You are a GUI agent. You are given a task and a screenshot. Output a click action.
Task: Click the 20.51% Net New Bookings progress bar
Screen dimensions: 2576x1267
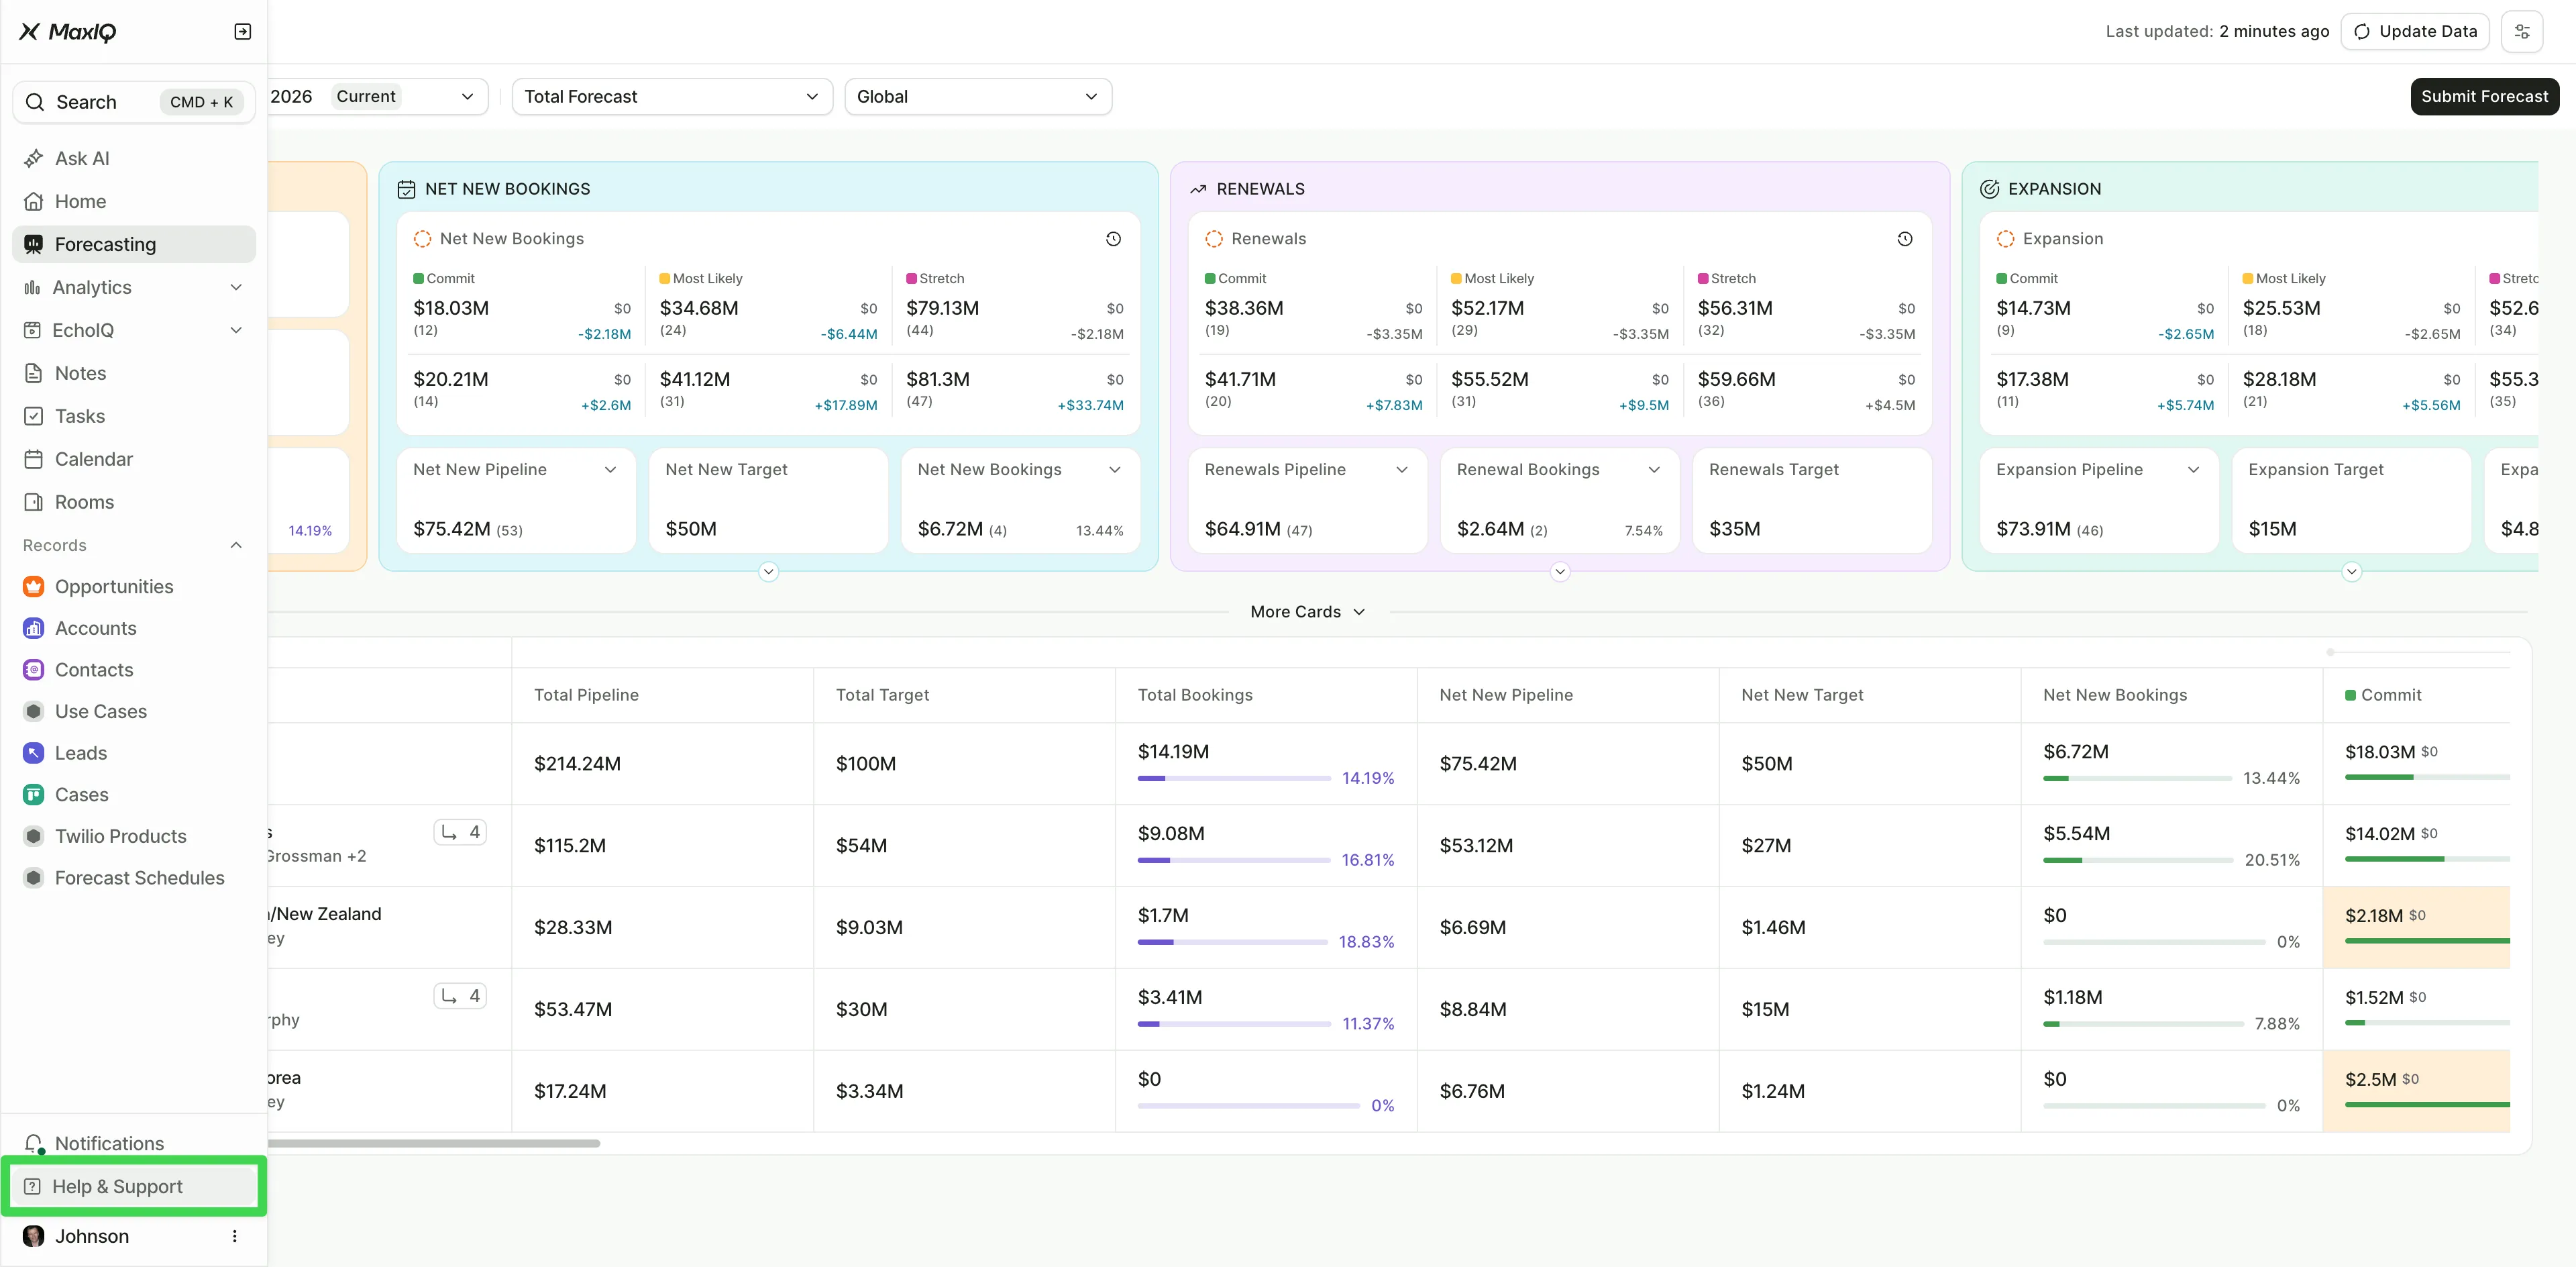(x=2138, y=860)
